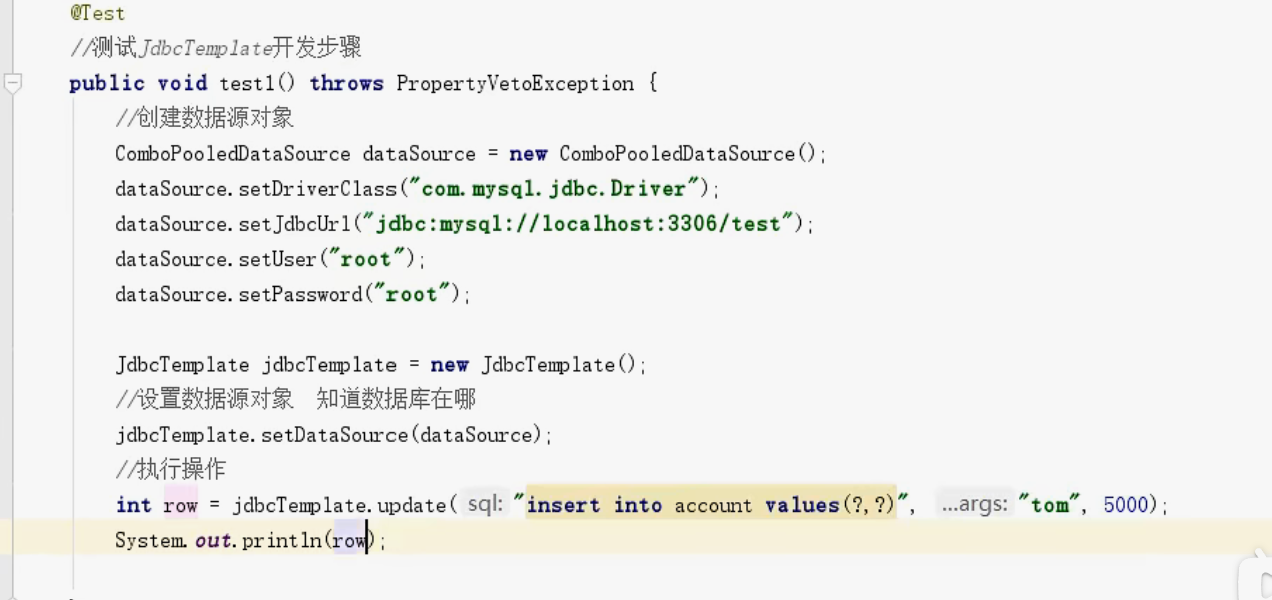
Task: Click the @Test annotation
Action: (x=98, y=13)
